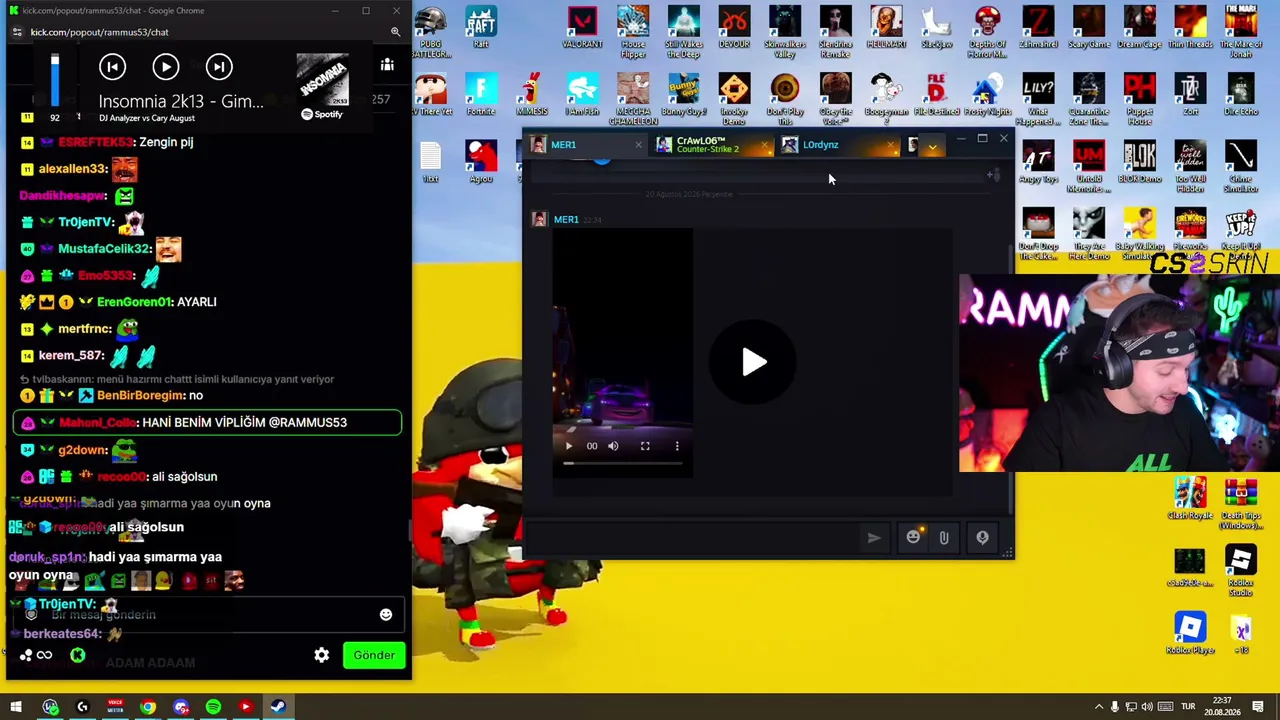The height and width of the screenshot is (720, 1280).
Task: Click the Spotify logo link
Action: (x=322, y=114)
